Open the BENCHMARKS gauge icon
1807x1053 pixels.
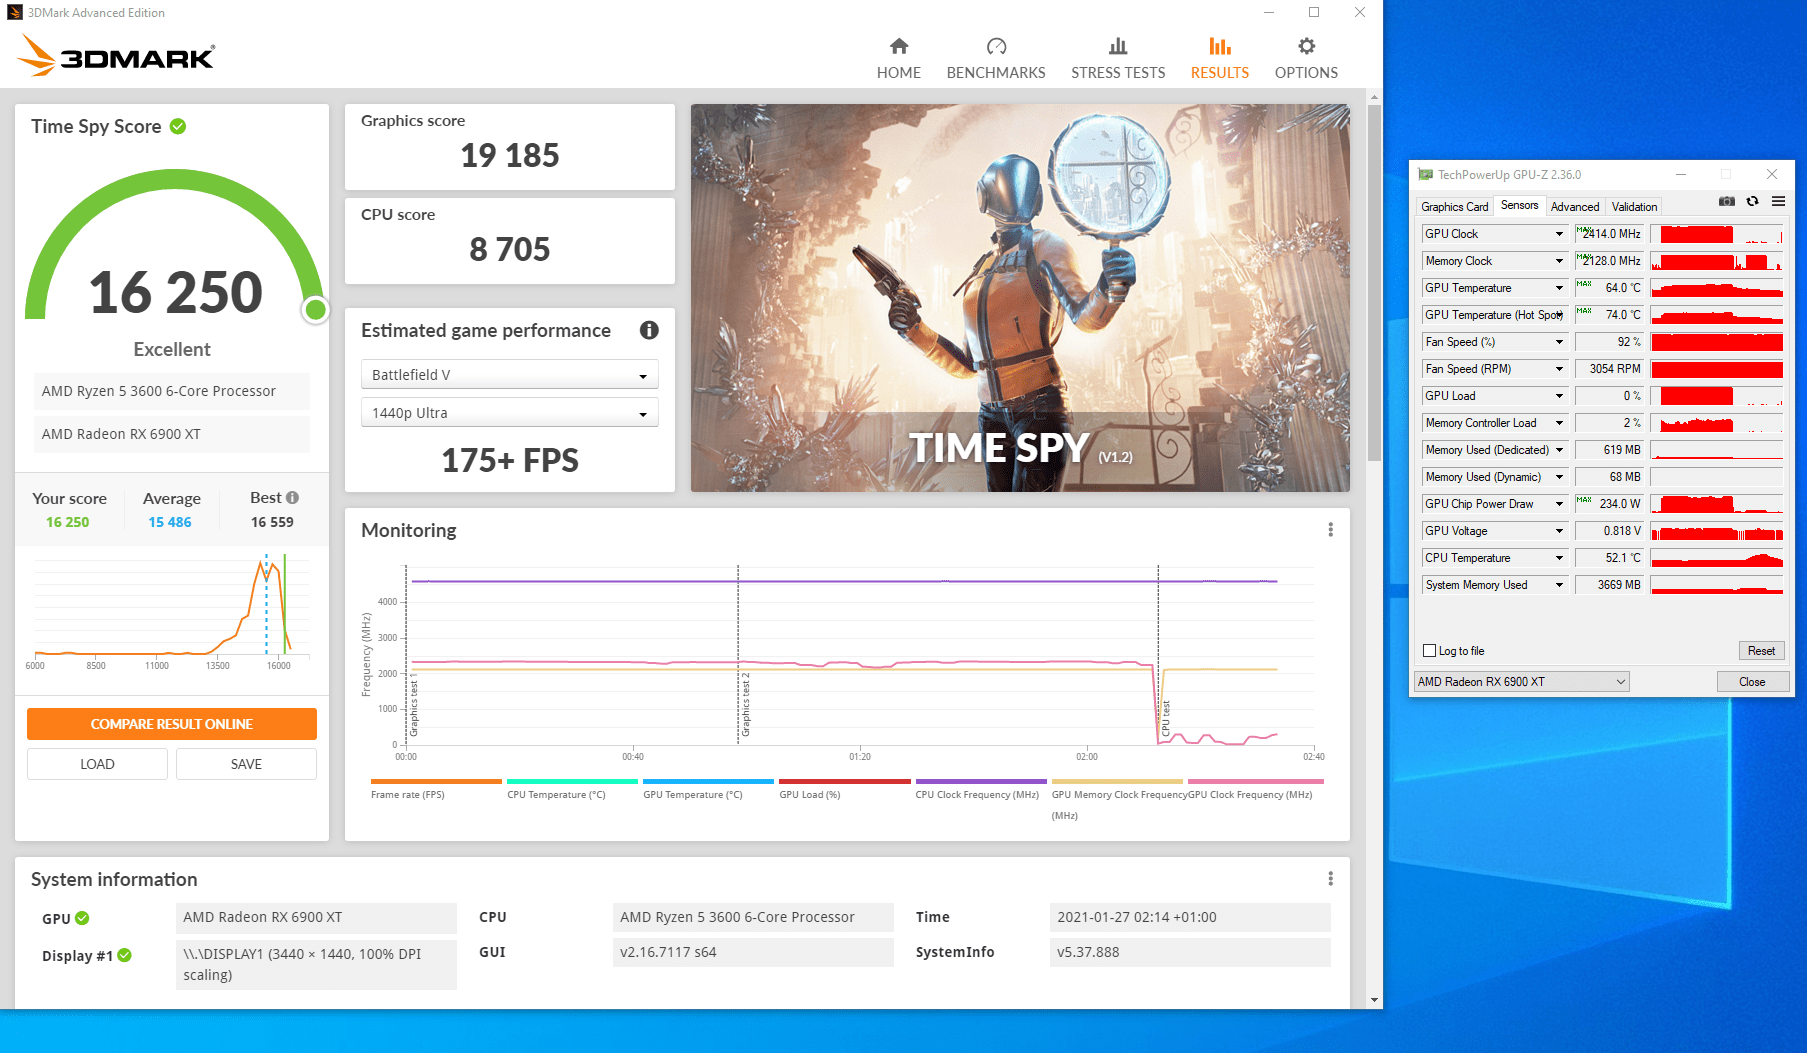tap(996, 46)
